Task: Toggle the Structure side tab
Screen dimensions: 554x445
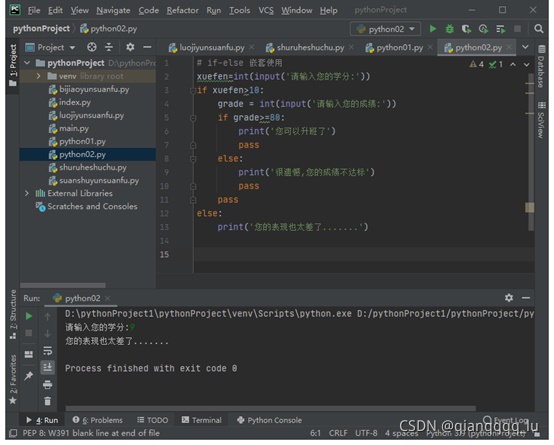Action: pos(13,315)
